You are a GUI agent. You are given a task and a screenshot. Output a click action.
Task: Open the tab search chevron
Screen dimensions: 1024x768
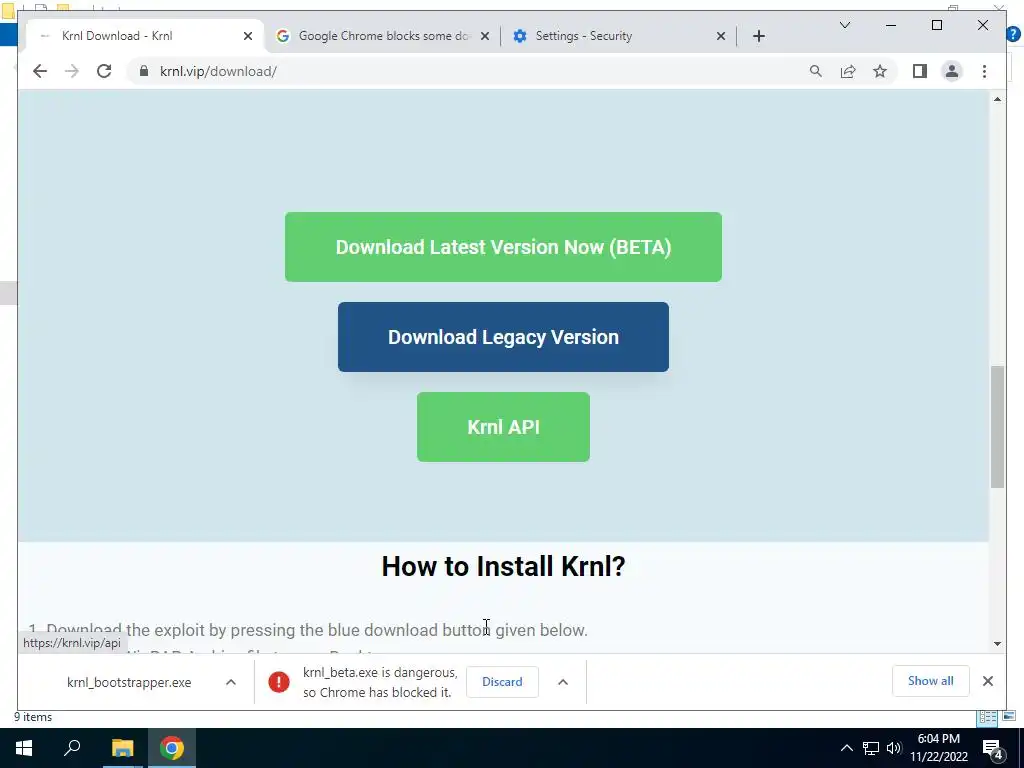click(x=844, y=25)
